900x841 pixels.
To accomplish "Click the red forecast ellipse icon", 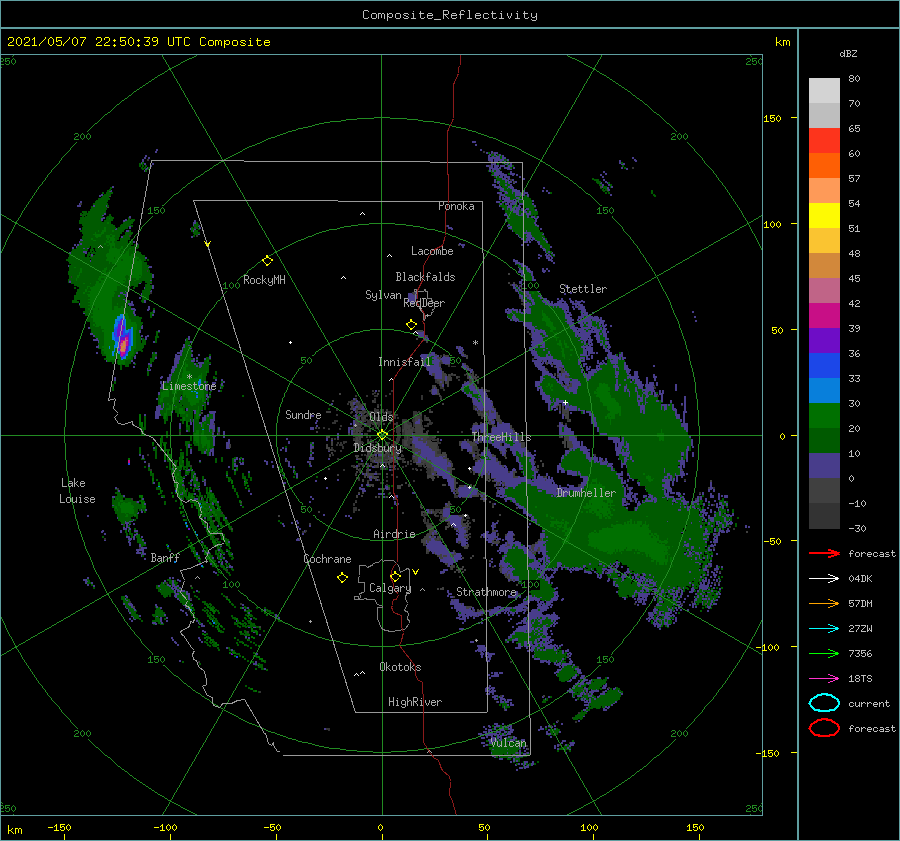I will pyautogui.click(x=824, y=728).
